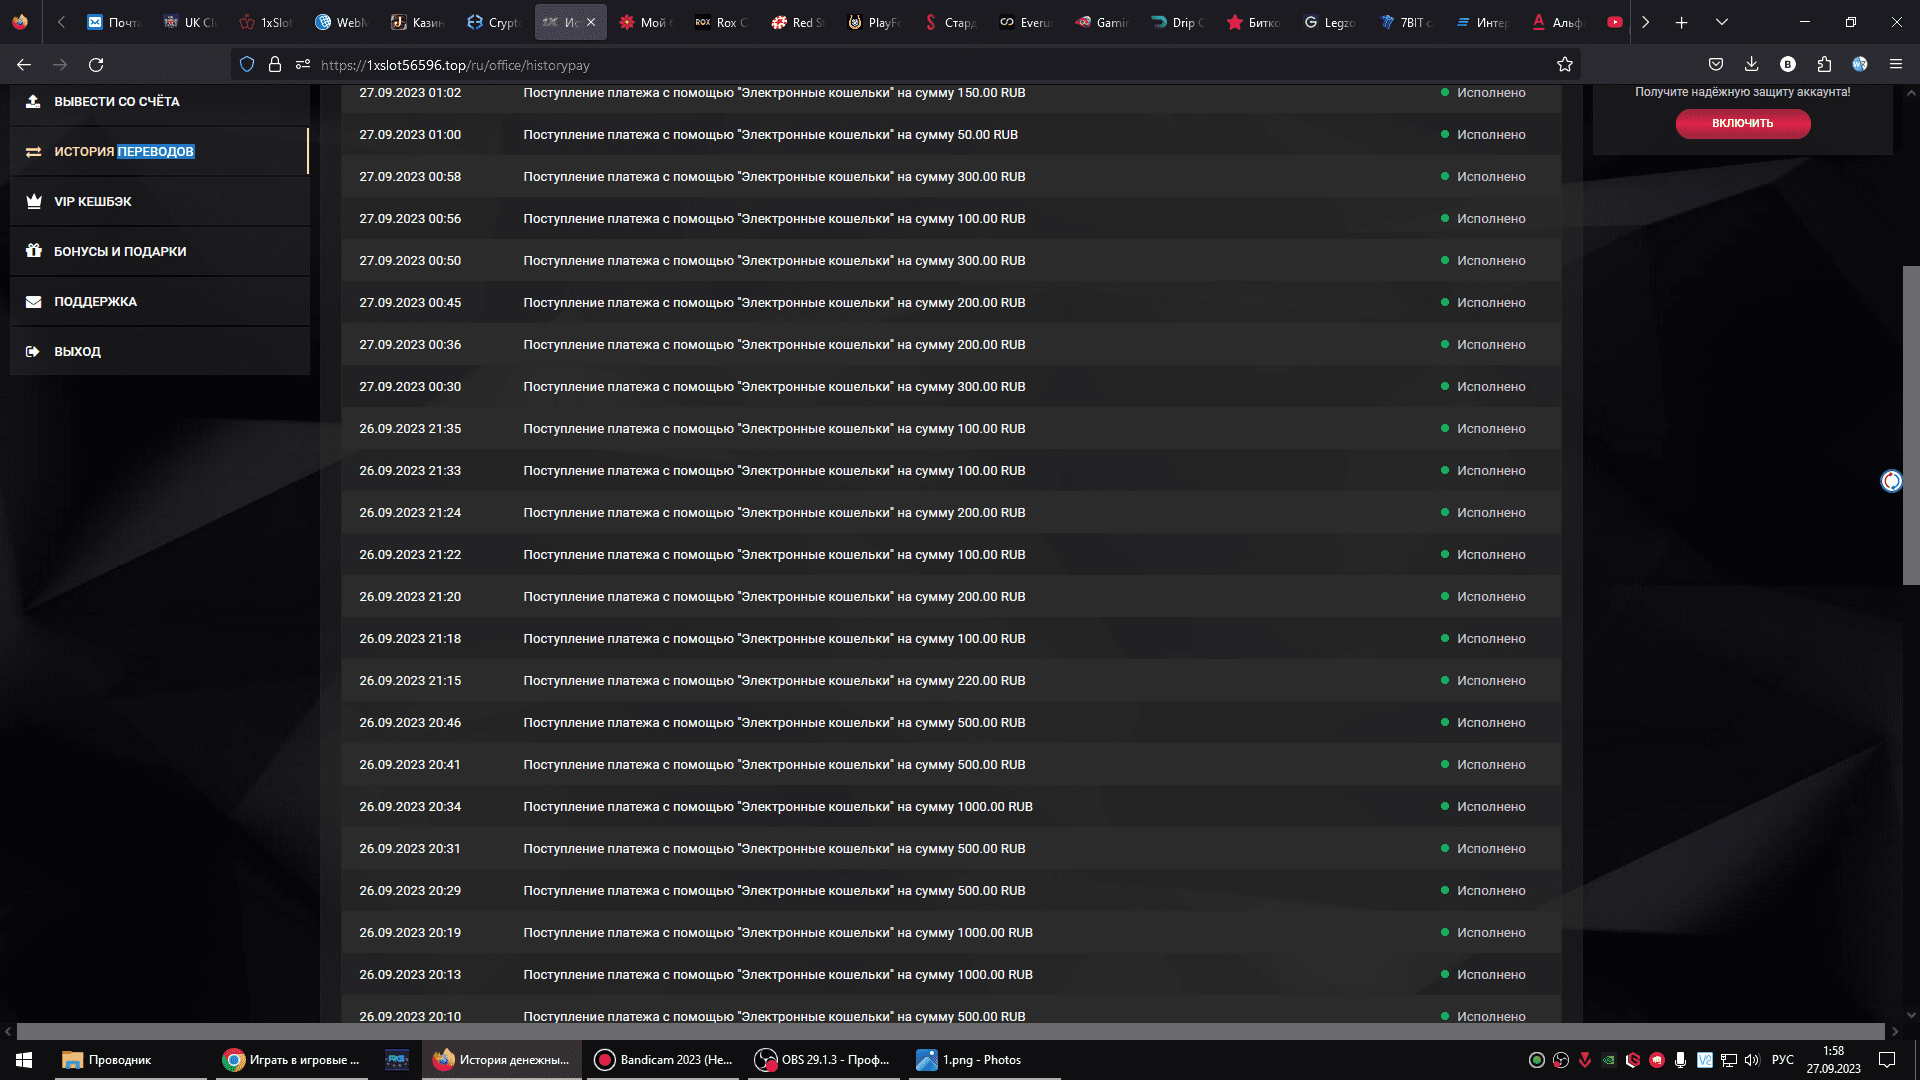1920x1080 pixels.
Task: Open the extensions puzzle icon
Action: click(x=1824, y=64)
